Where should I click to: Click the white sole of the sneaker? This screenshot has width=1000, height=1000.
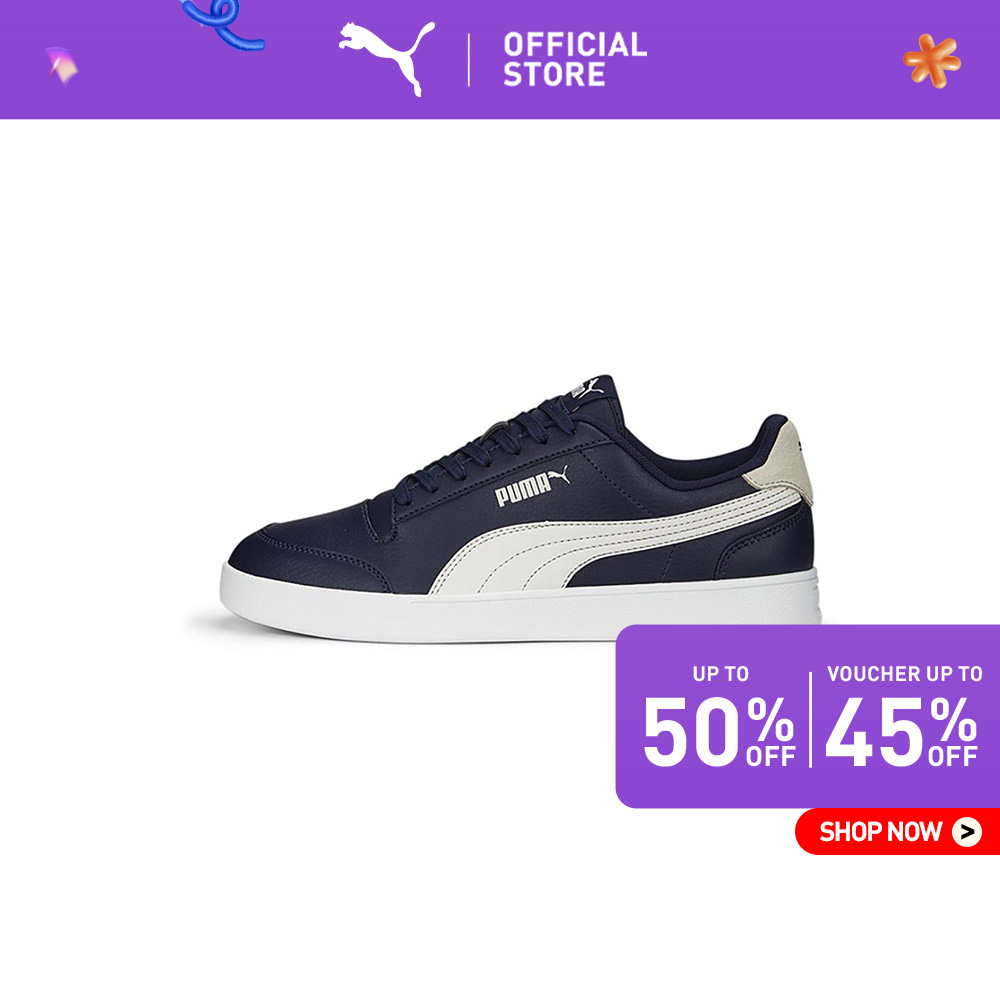pos(520,608)
